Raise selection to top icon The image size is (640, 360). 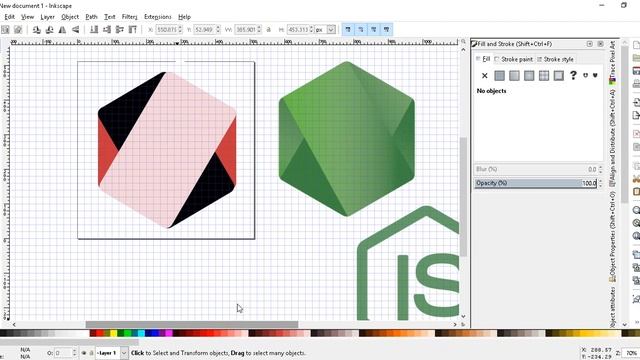click(133, 29)
